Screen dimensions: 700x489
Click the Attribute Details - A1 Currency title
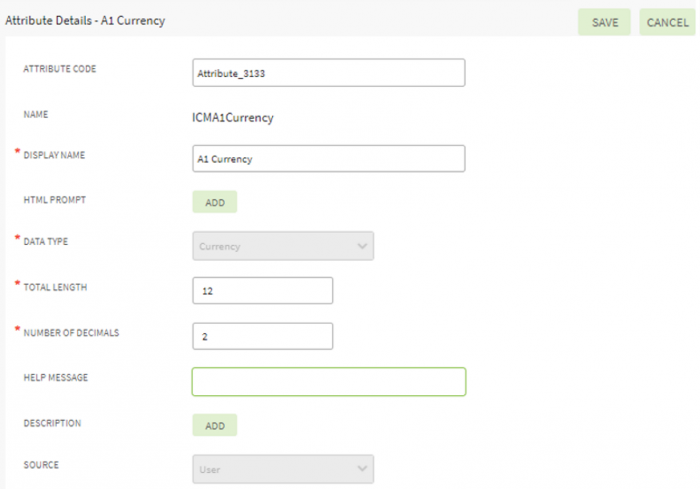[87, 20]
